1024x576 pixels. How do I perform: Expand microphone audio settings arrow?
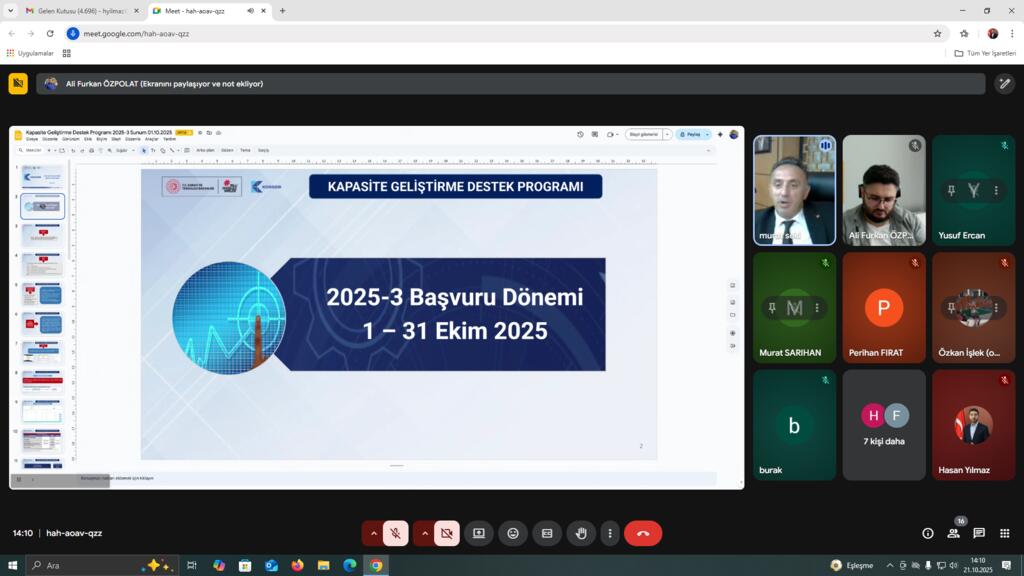pyautogui.click(x=374, y=533)
